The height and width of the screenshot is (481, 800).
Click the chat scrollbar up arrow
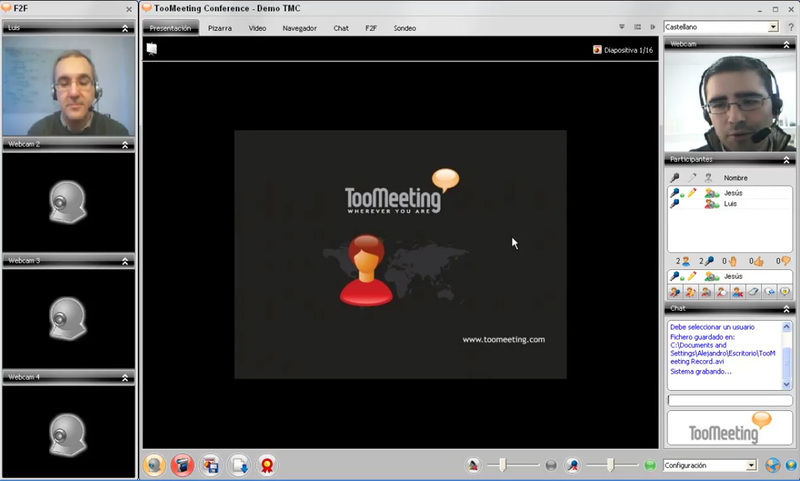(786, 326)
